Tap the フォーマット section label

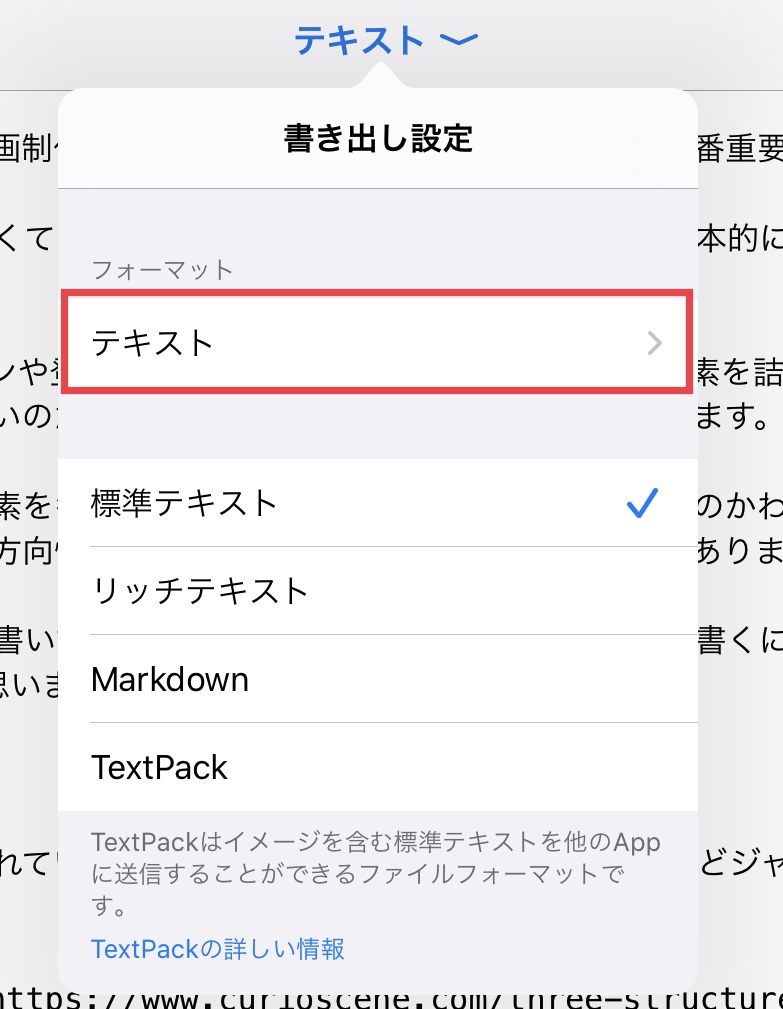pyautogui.click(x=162, y=269)
